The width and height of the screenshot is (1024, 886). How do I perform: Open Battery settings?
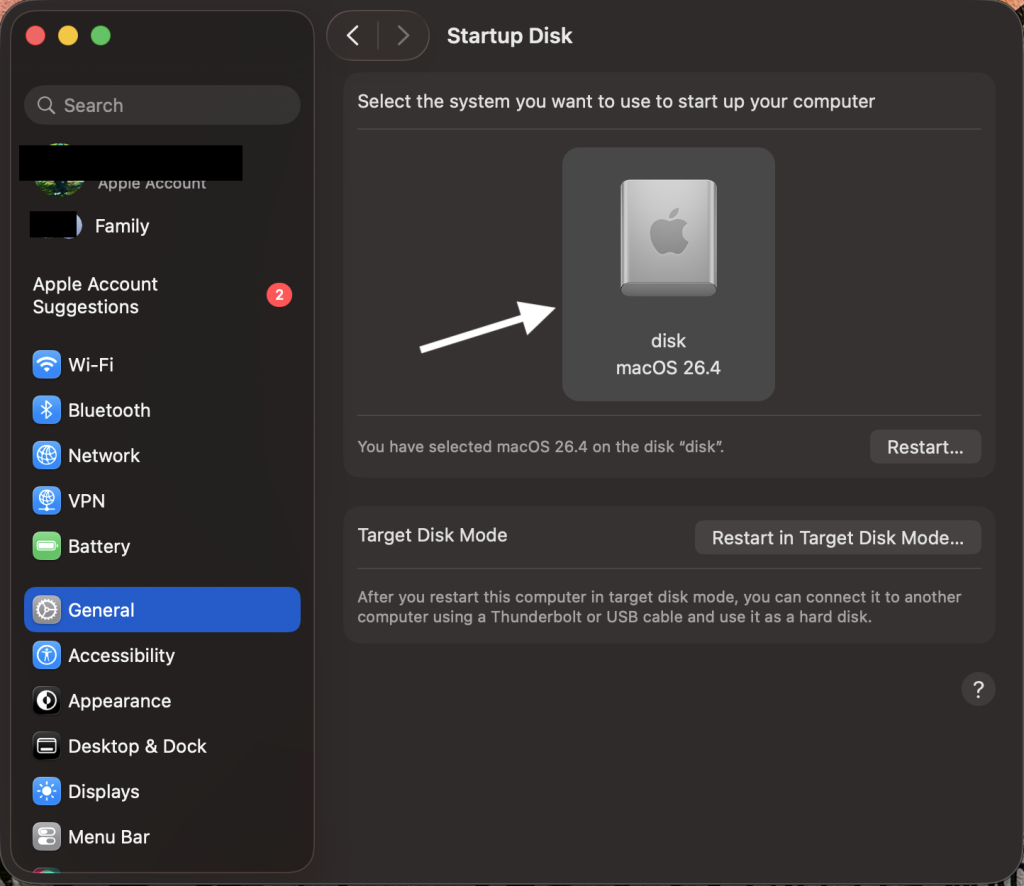(x=46, y=546)
